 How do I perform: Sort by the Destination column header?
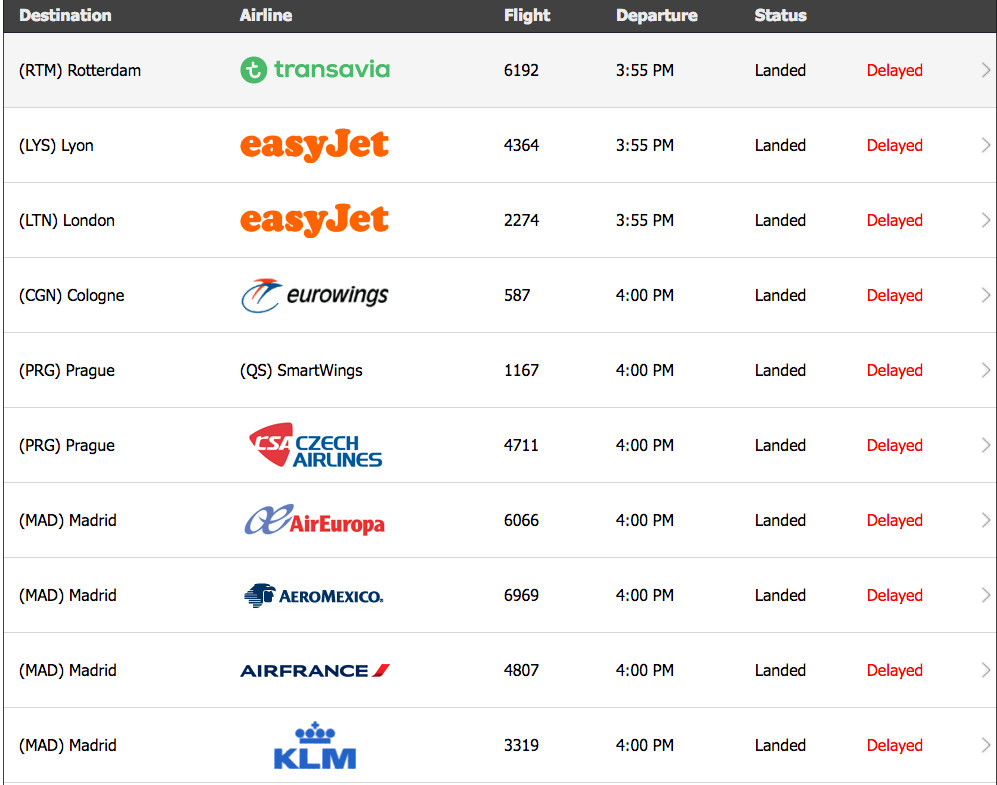[65, 15]
